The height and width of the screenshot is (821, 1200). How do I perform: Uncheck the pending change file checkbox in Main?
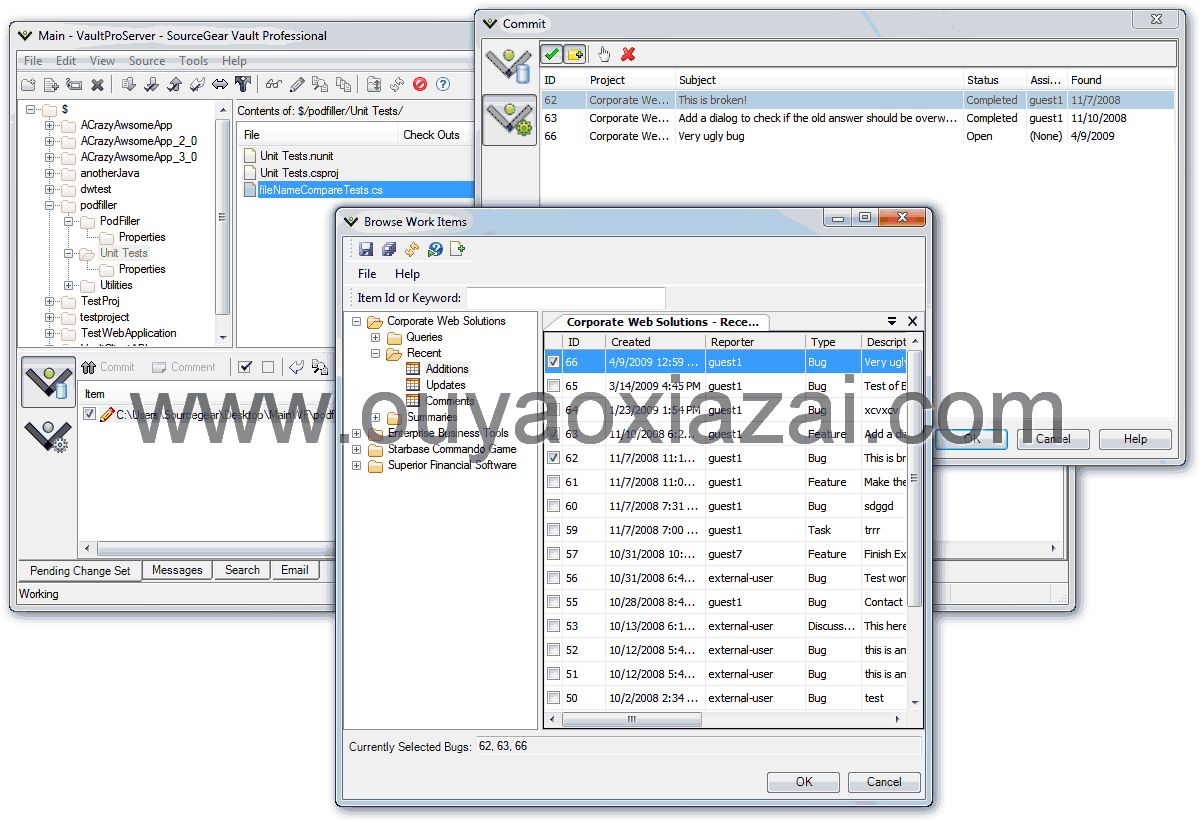90,414
